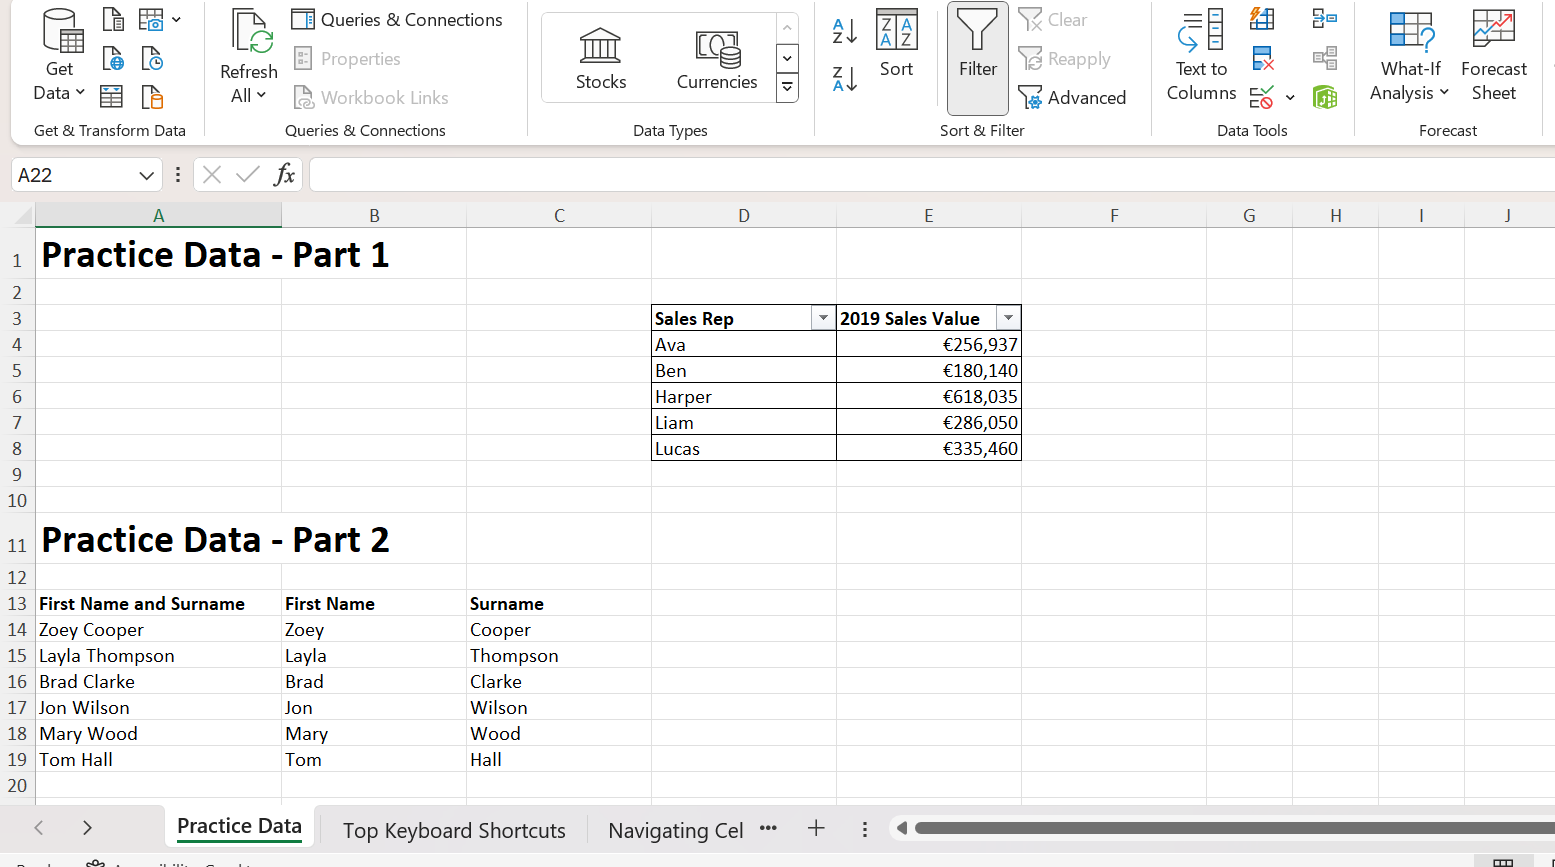Click From Web import icon
The image size is (1555, 867).
[113, 59]
